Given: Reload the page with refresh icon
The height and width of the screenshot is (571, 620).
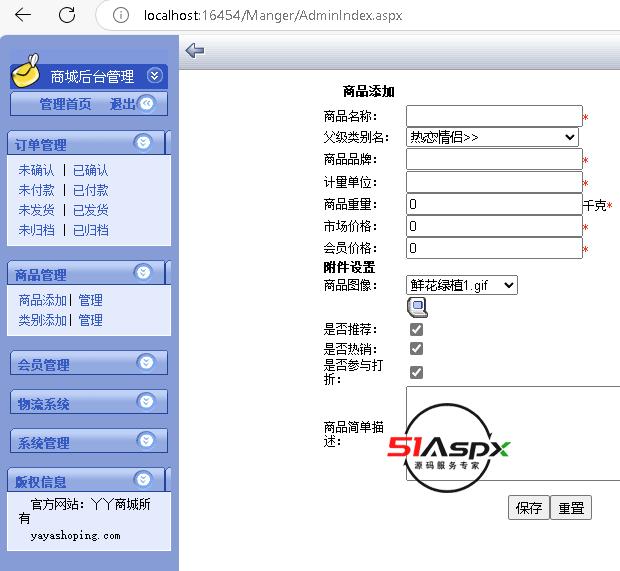Looking at the screenshot, I should (67, 15).
